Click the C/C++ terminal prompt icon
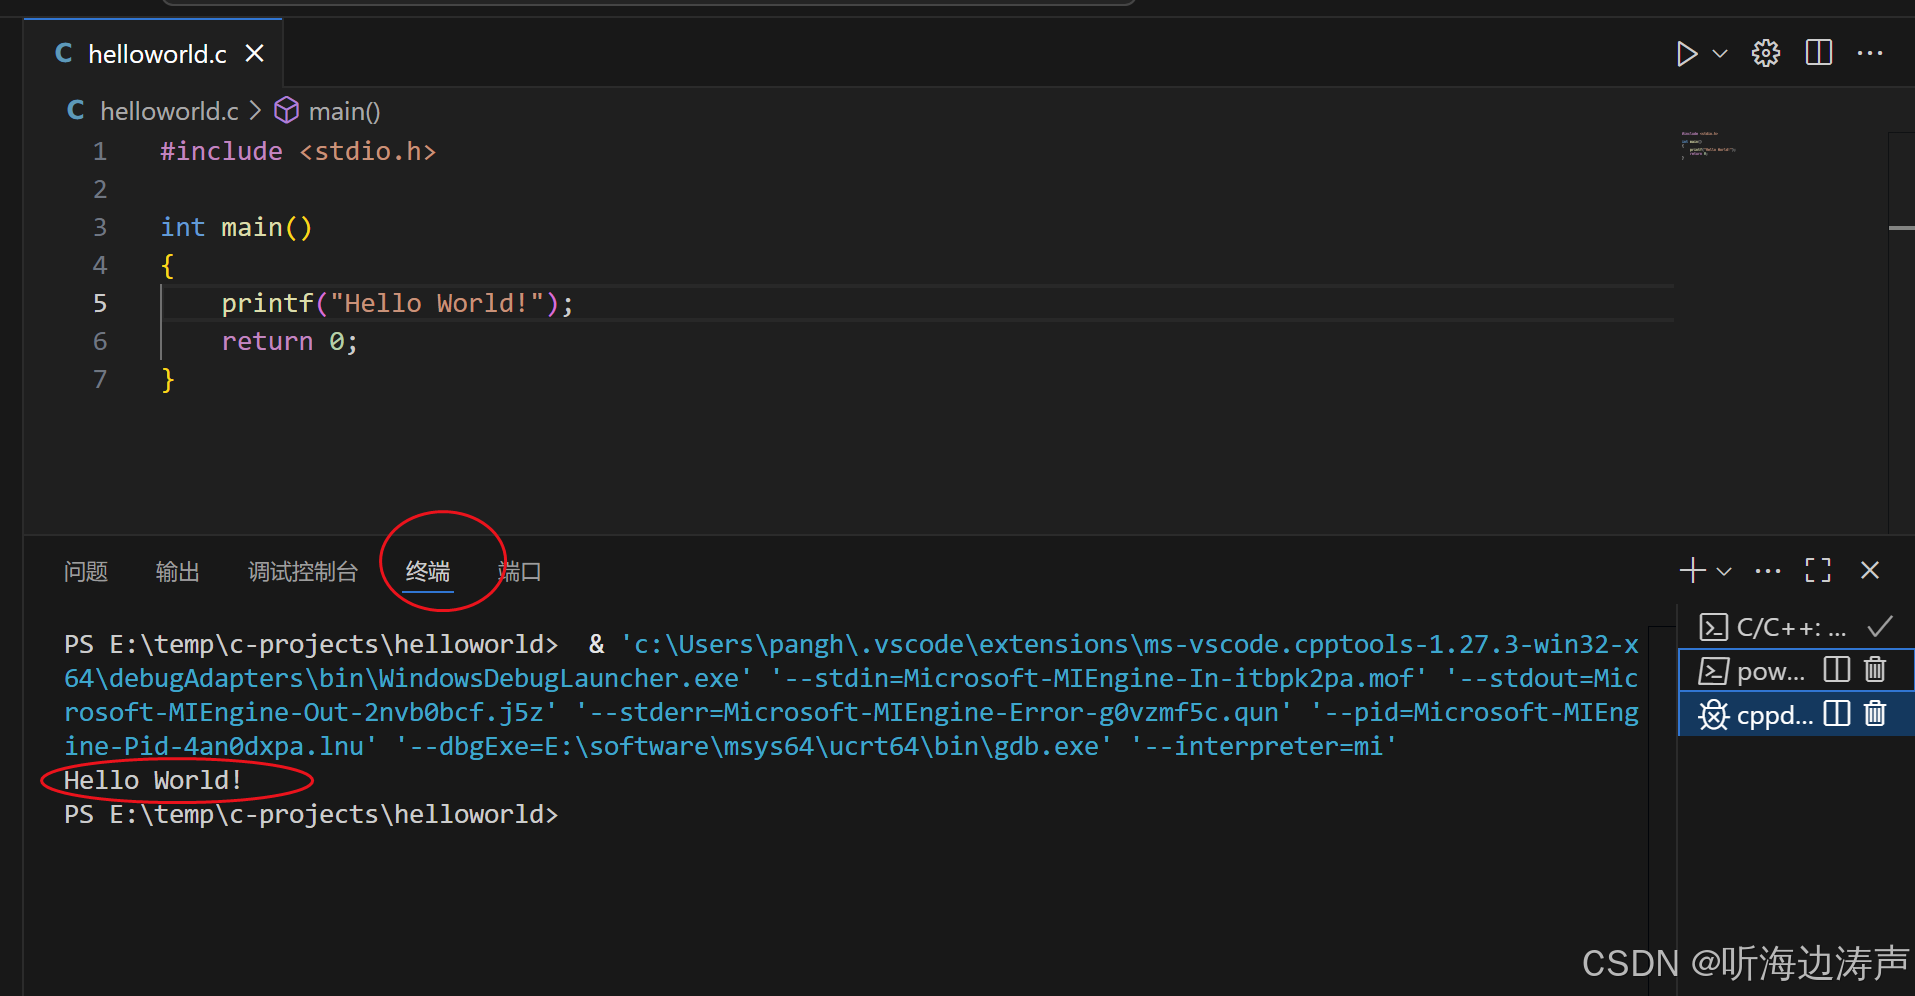Image resolution: width=1915 pixels, height=996 pixels. pyautogui.click(x=1713, y=627)
